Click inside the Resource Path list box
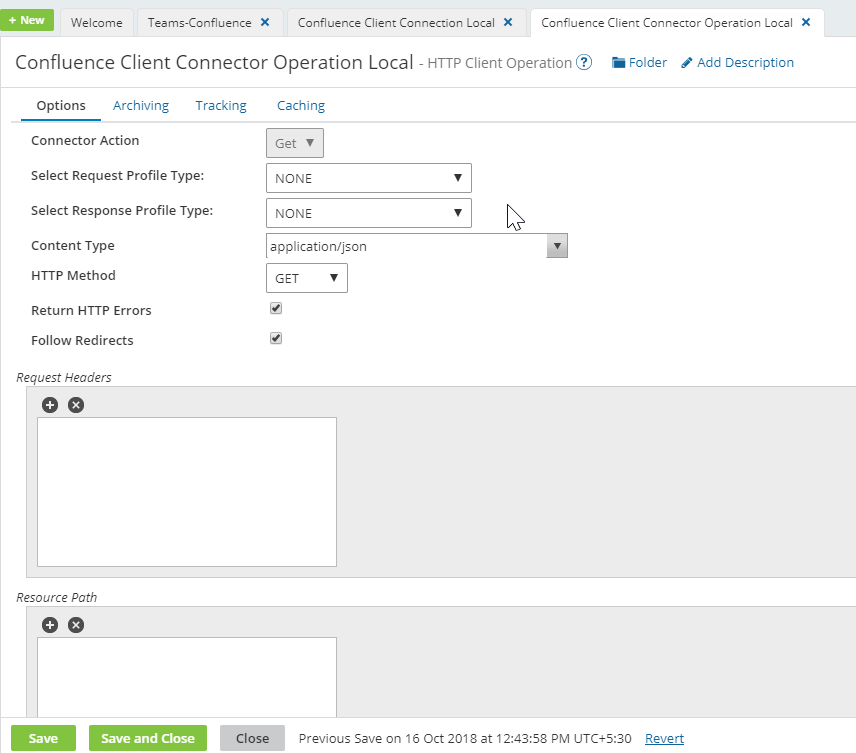The image size is (856, 753). point(187,677)
